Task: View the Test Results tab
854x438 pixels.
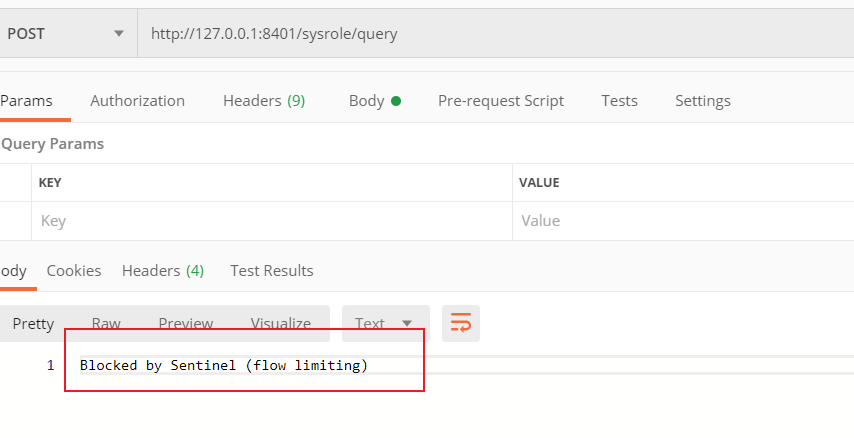Action: 271,270
